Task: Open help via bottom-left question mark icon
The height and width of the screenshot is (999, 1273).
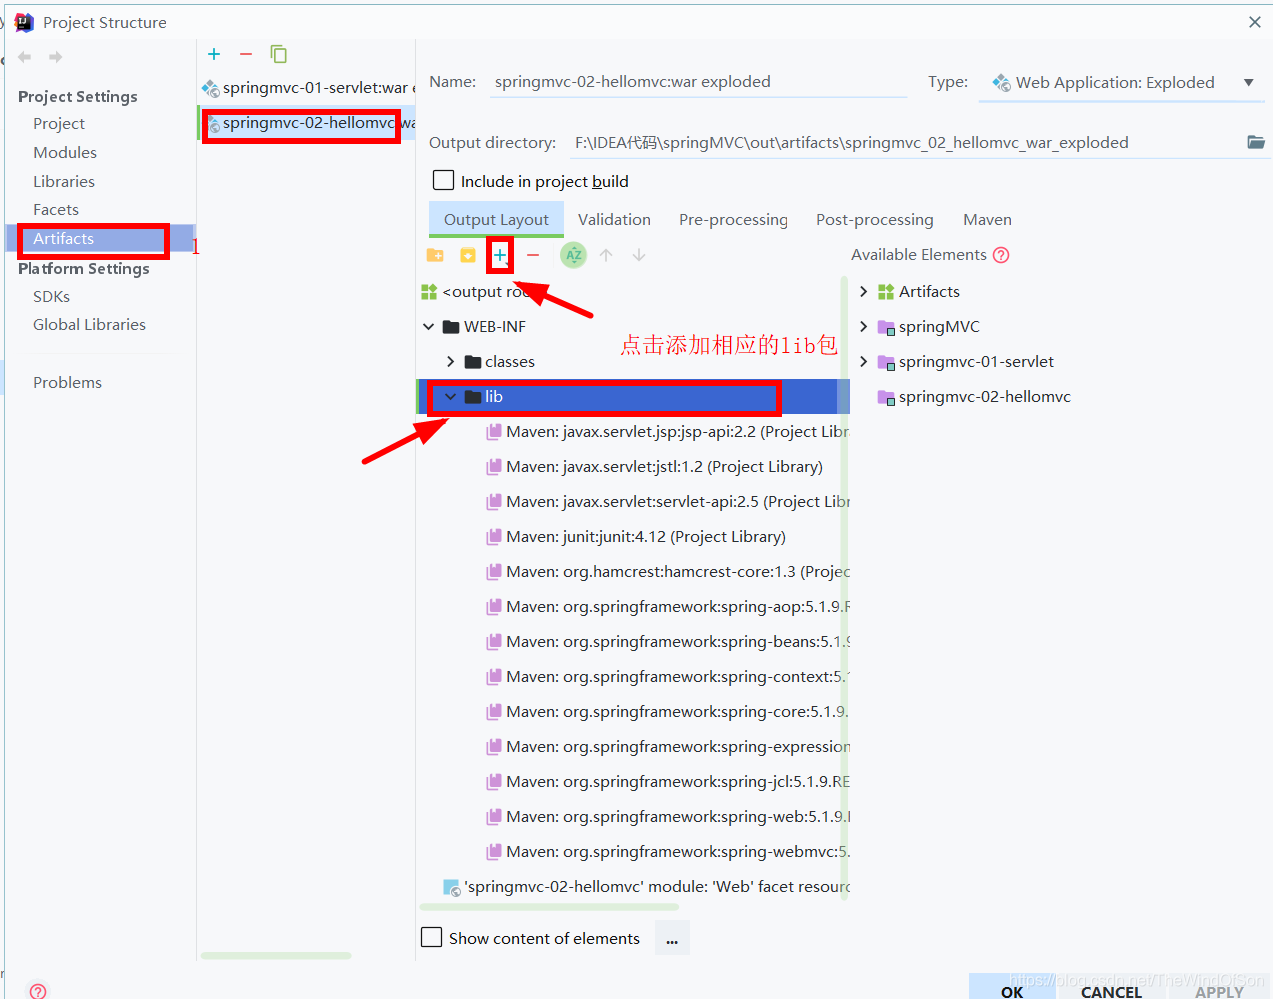Action: click(x=38, y=991)
